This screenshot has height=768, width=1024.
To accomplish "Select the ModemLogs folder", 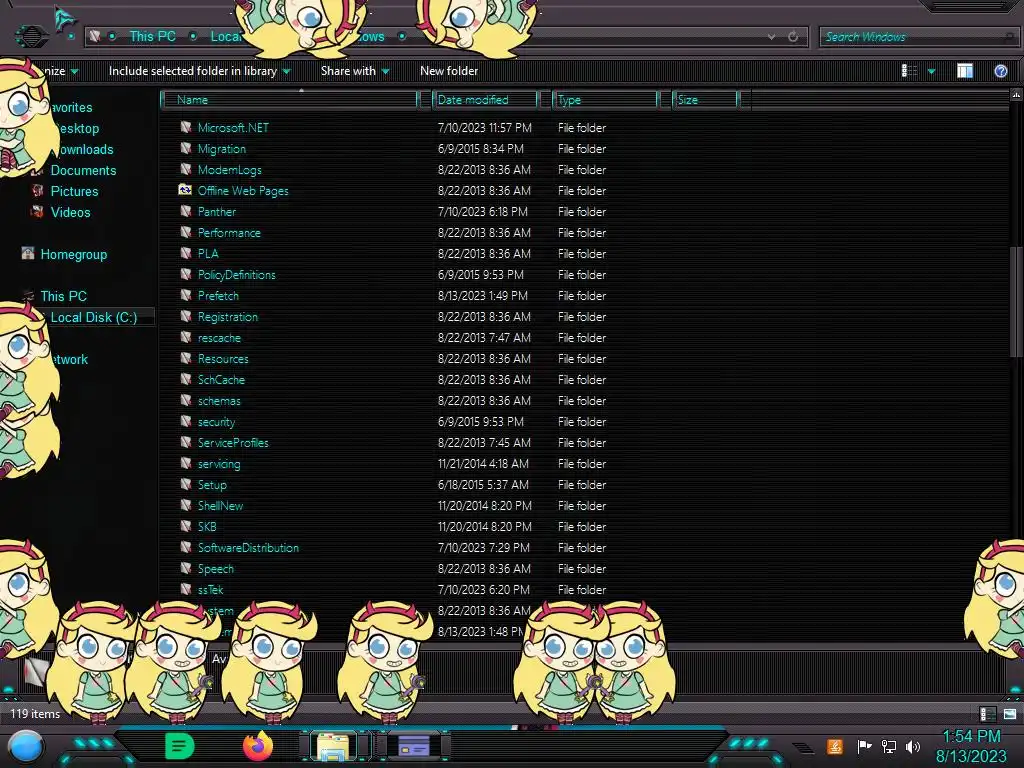I will point(229,170).
